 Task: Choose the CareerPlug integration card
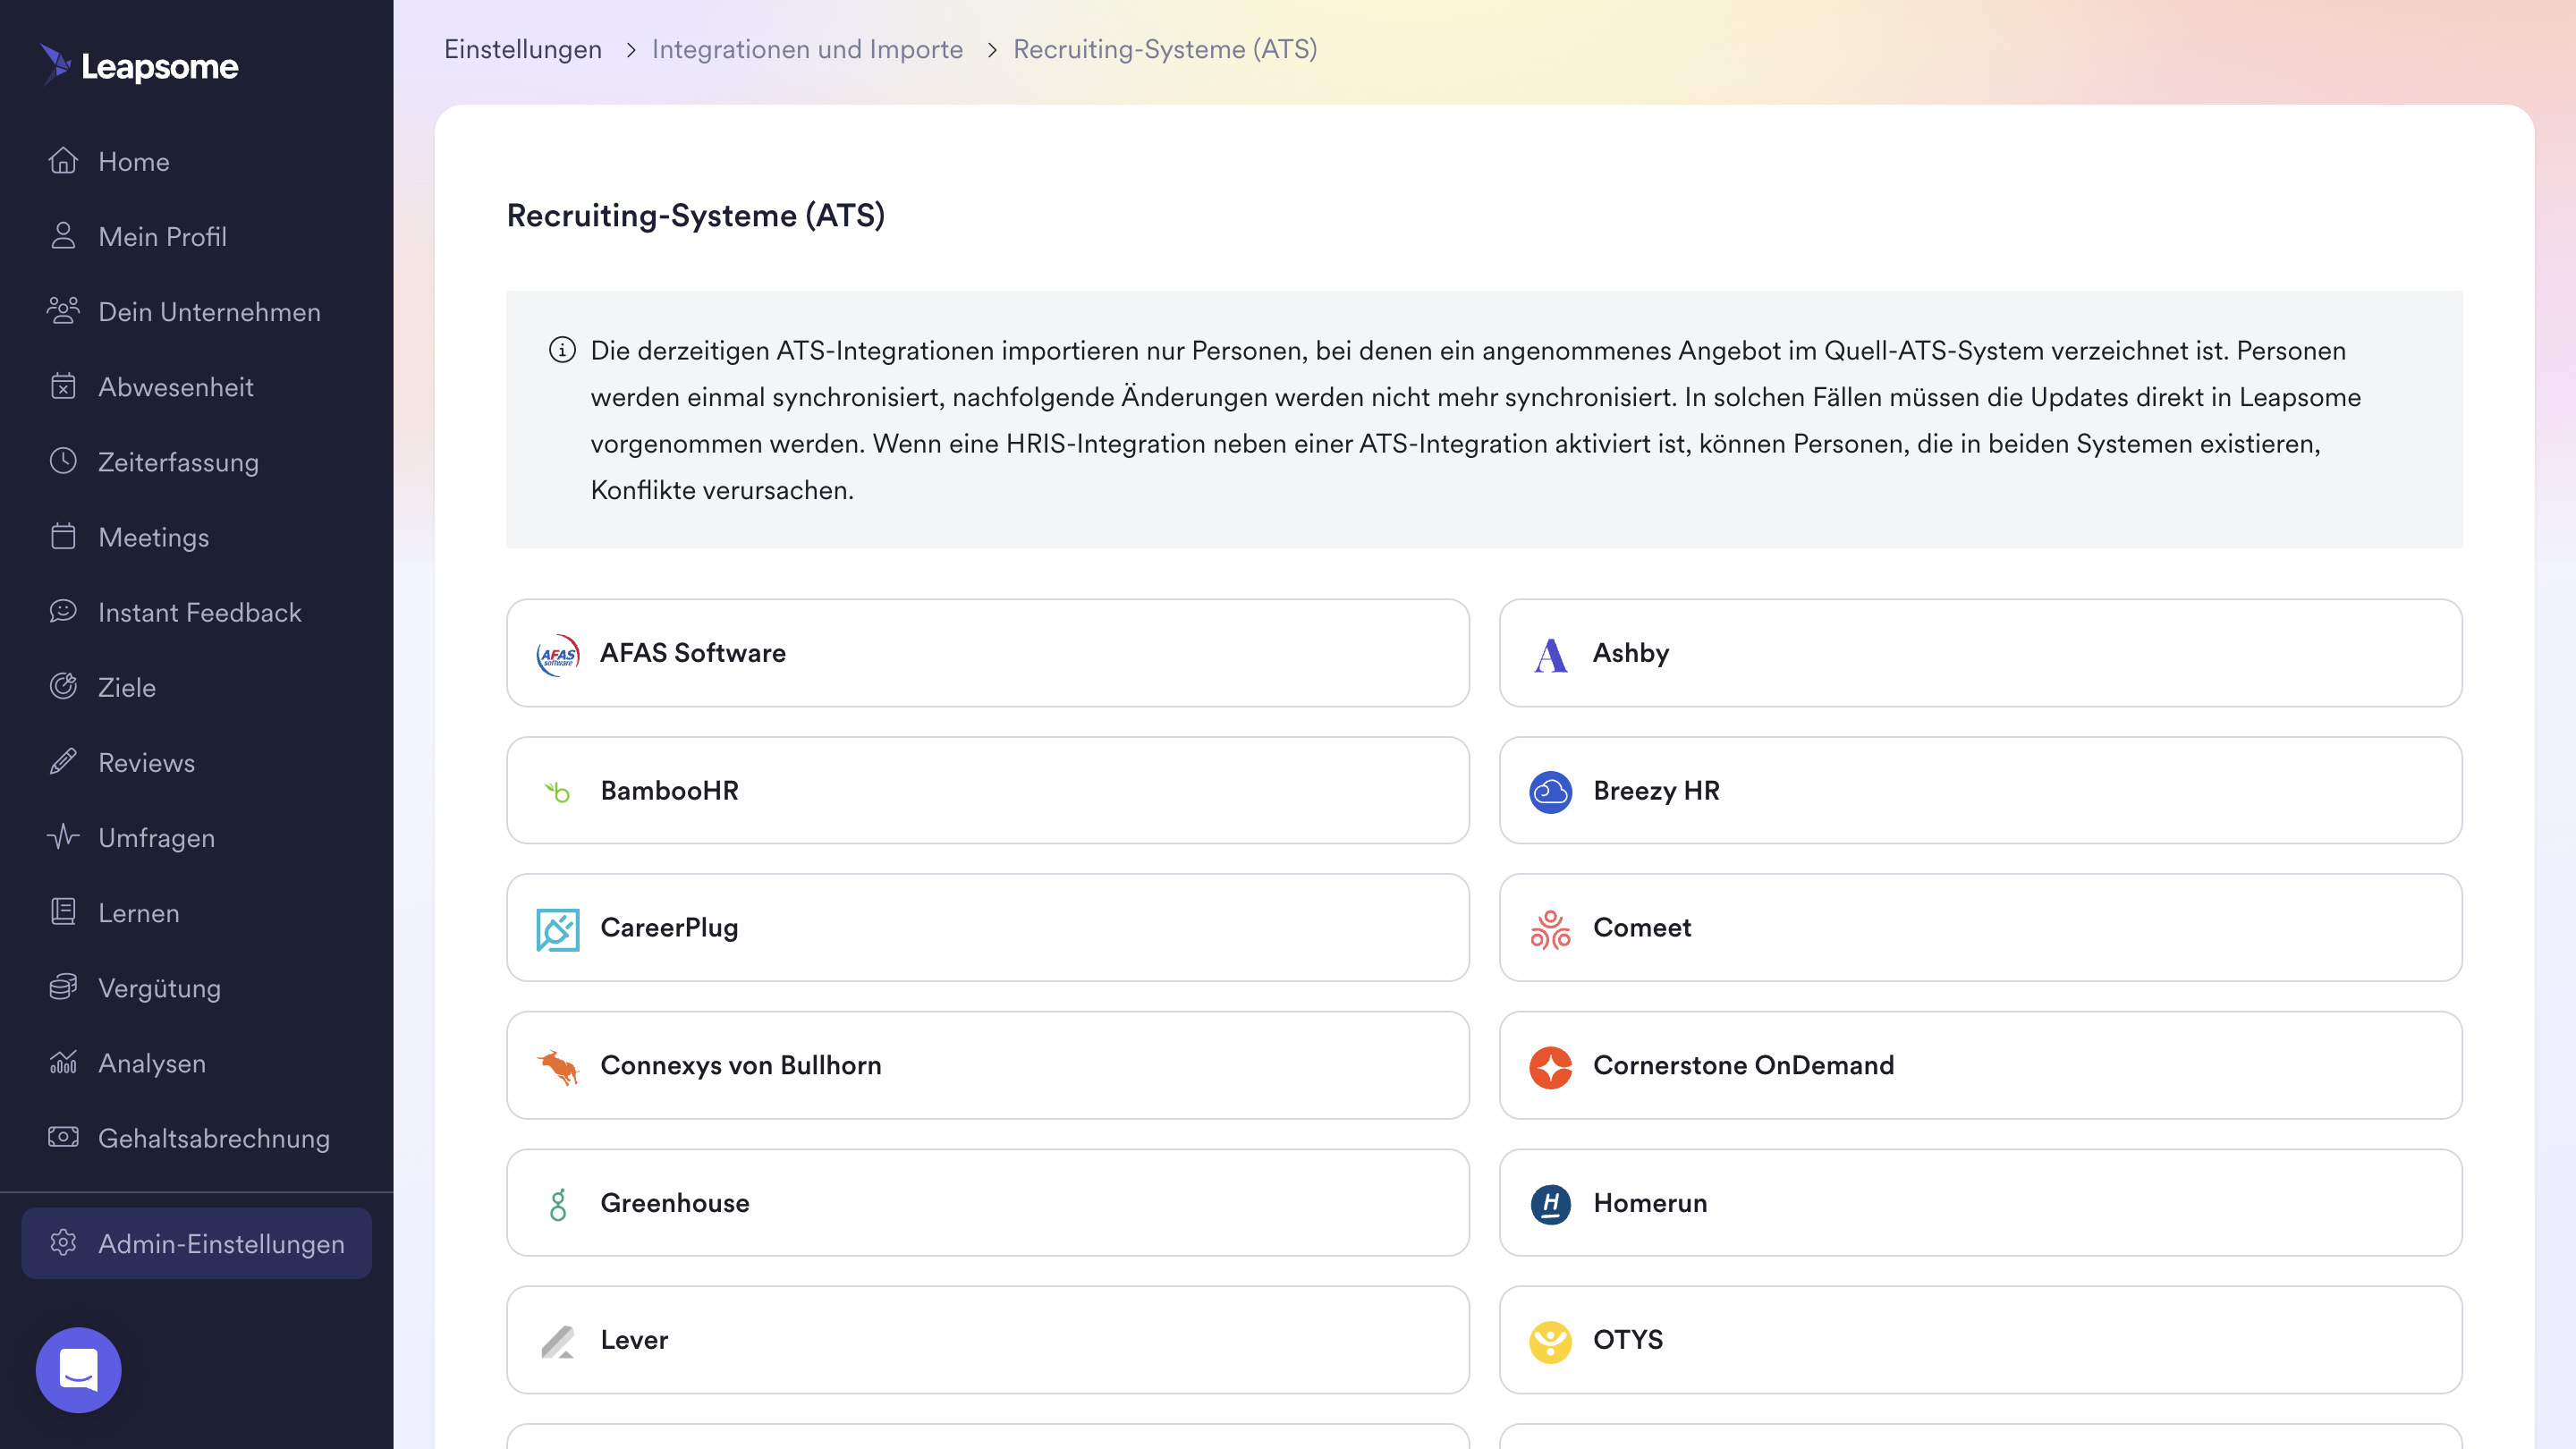click(x=988, y=928)
